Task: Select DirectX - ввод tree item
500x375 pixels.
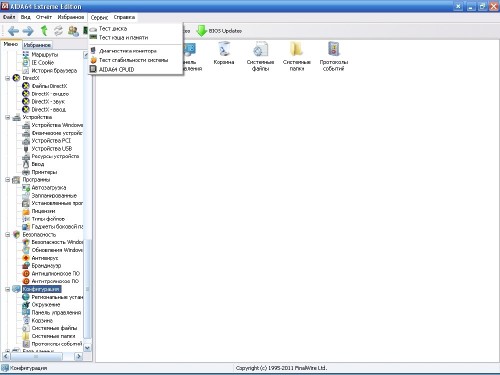Action: 48,110
